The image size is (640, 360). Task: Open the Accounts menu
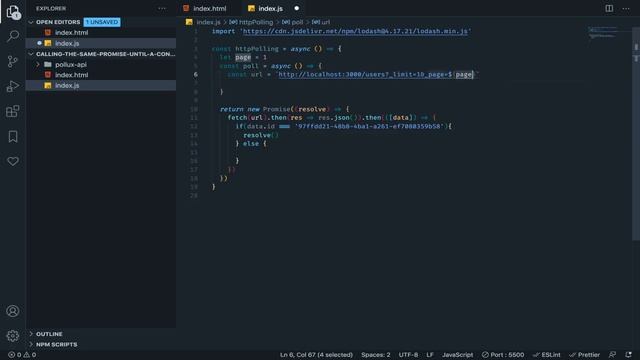tap(13, 311)
